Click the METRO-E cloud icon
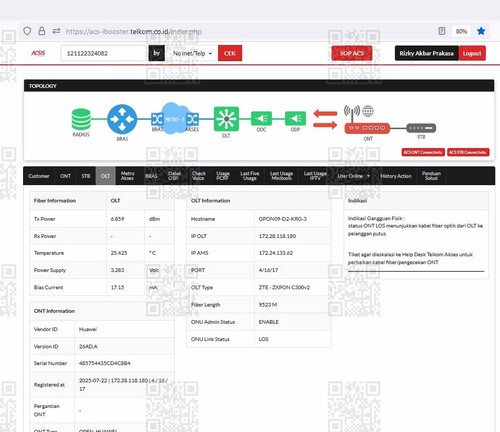Viewport: 500px width, 432px height. point(174,118)
